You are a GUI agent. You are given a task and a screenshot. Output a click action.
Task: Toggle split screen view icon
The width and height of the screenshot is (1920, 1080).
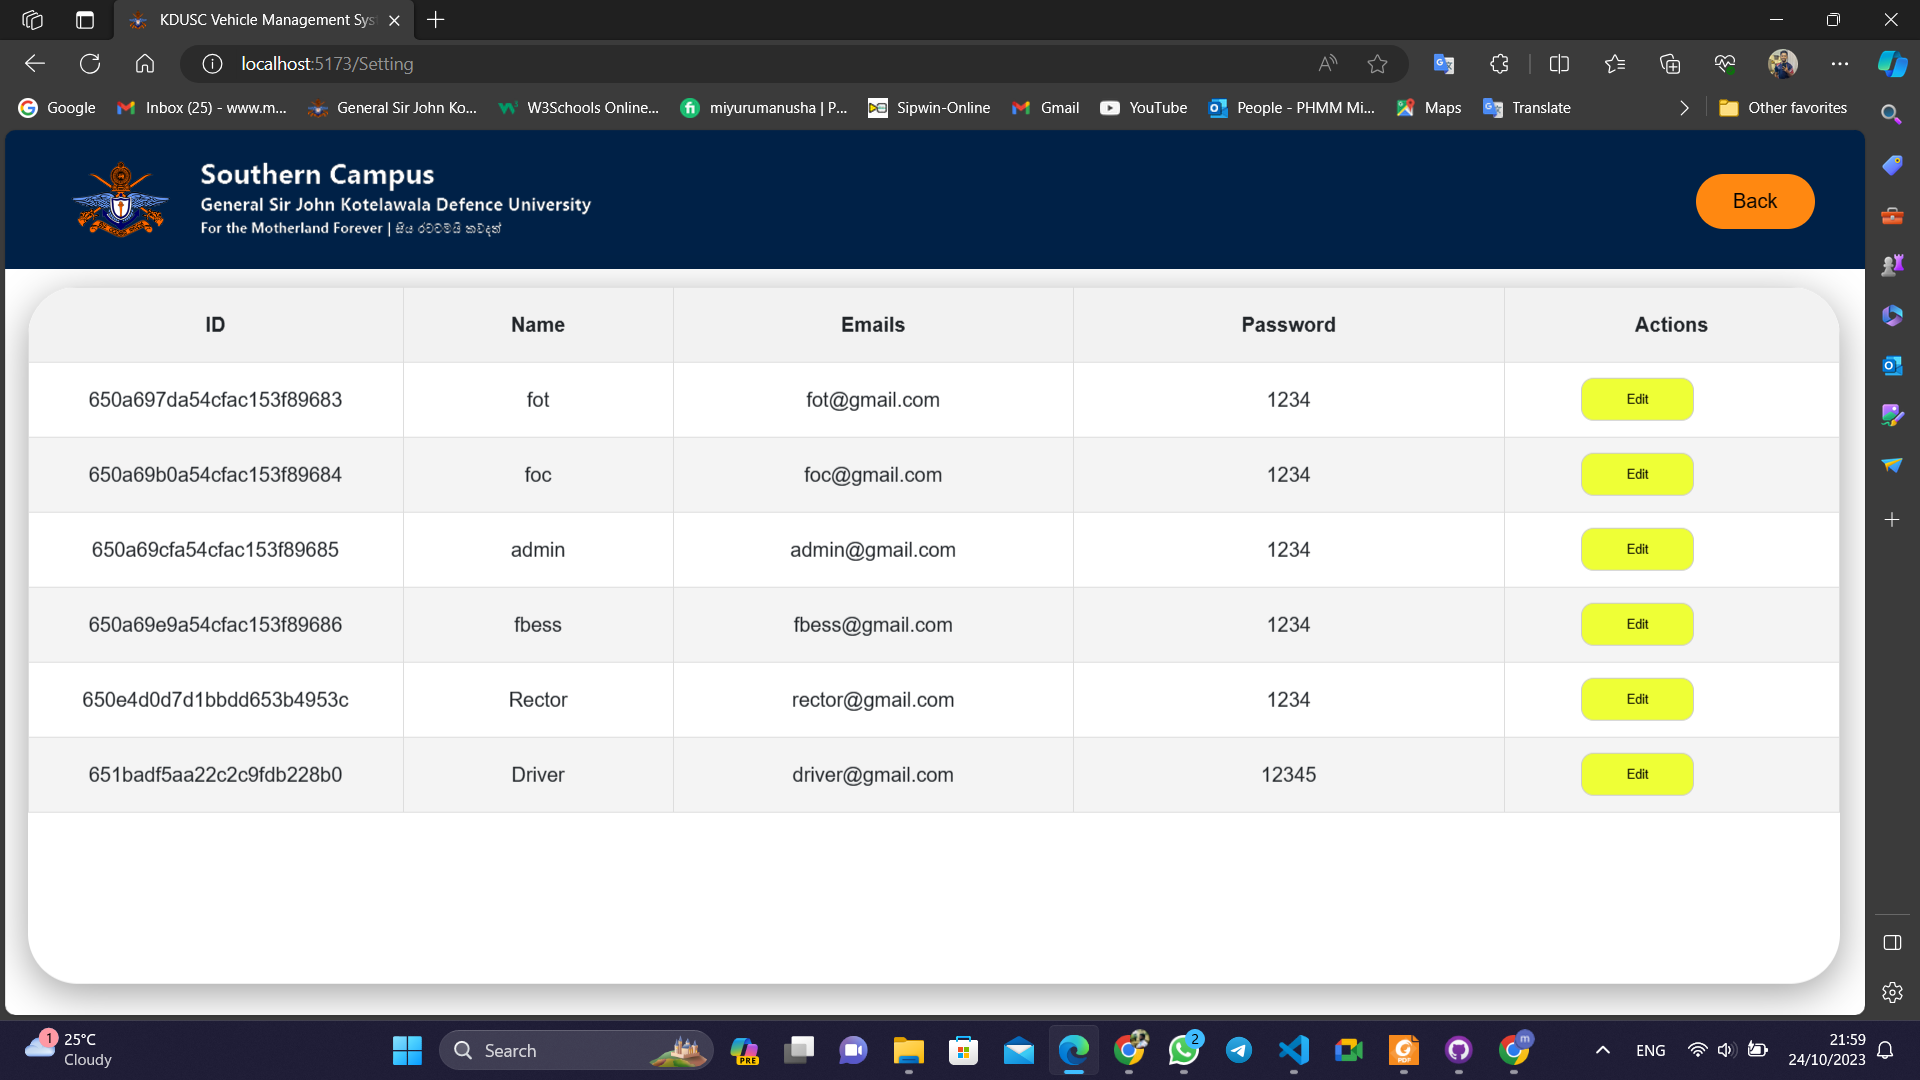(x=1559, y=64)
